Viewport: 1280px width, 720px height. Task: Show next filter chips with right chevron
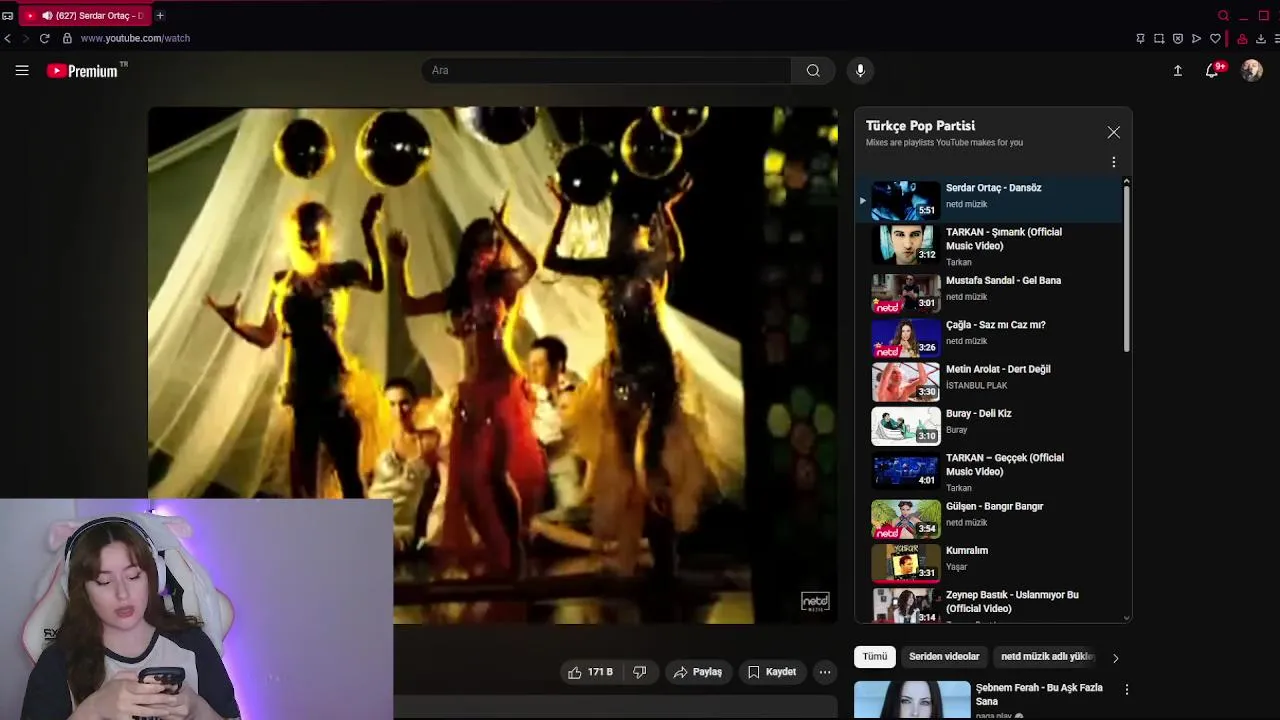(x=1116, y=657)
